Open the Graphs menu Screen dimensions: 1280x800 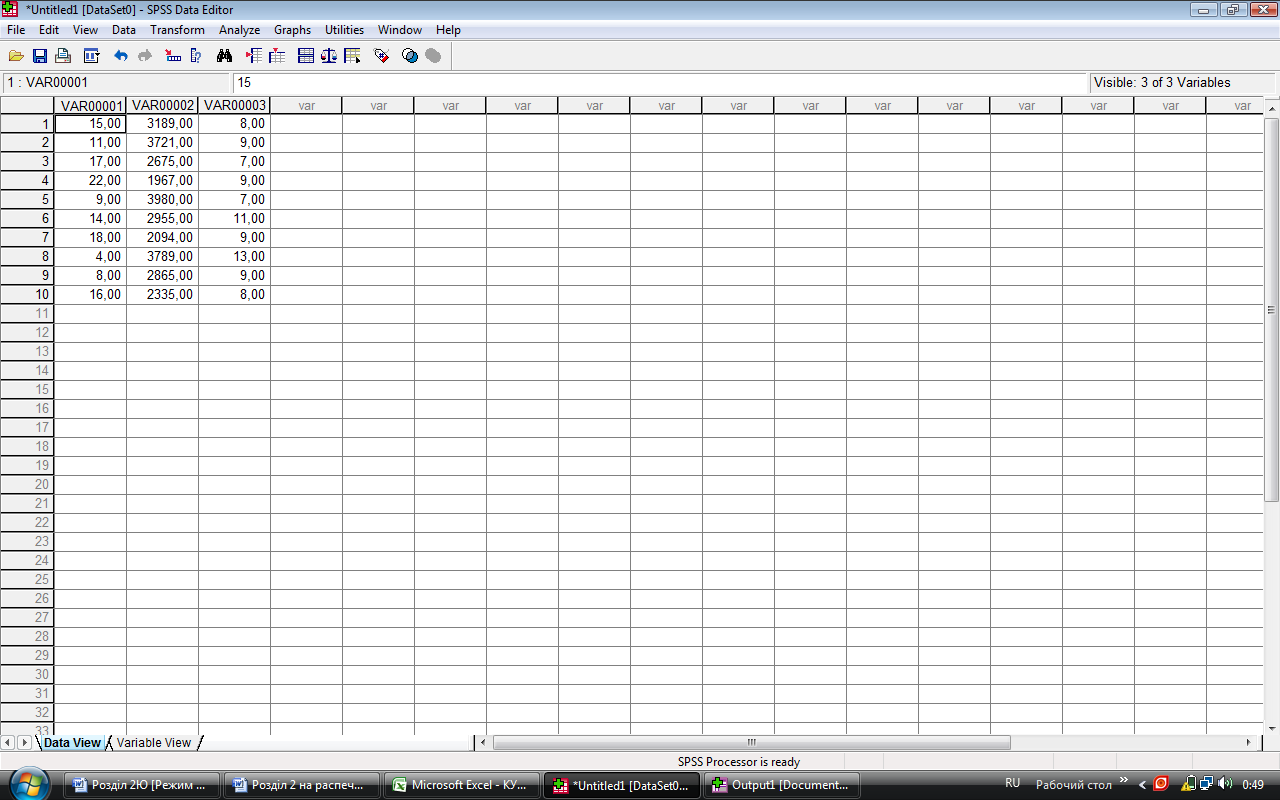click(x=293, y=30)
